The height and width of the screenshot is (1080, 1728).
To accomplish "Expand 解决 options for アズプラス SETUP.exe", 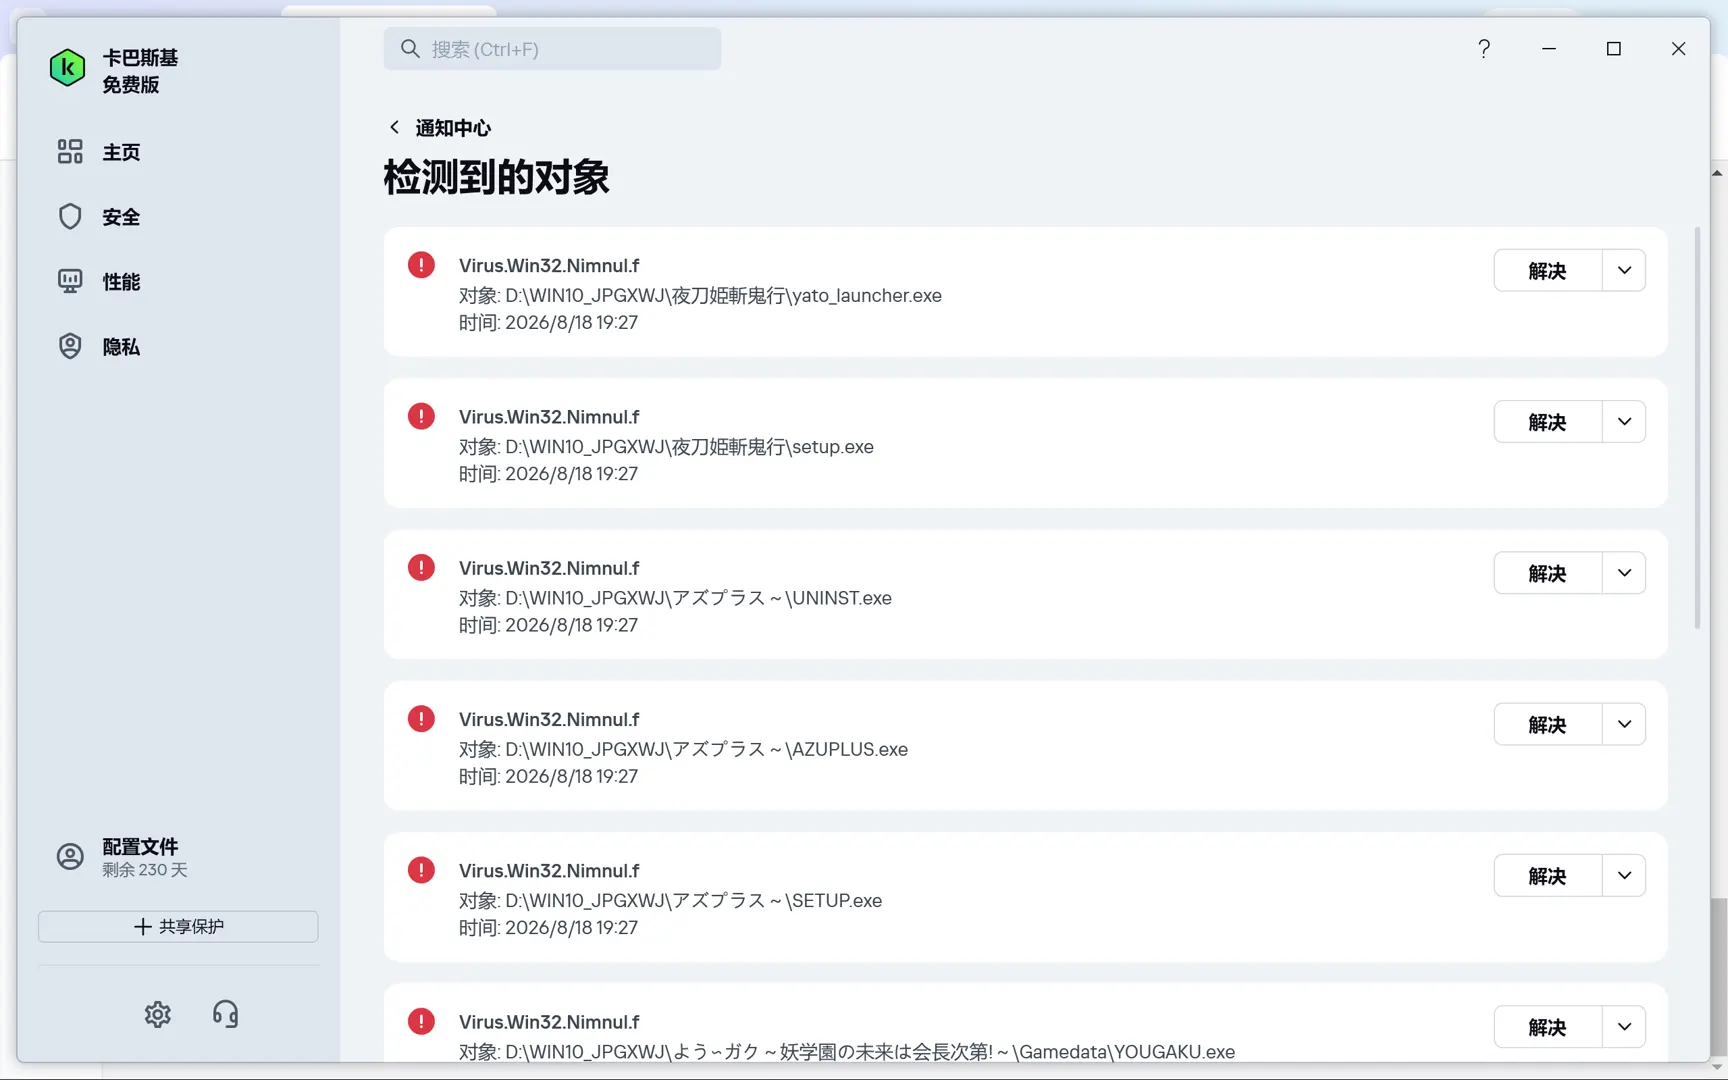I will click(1624, 876).
